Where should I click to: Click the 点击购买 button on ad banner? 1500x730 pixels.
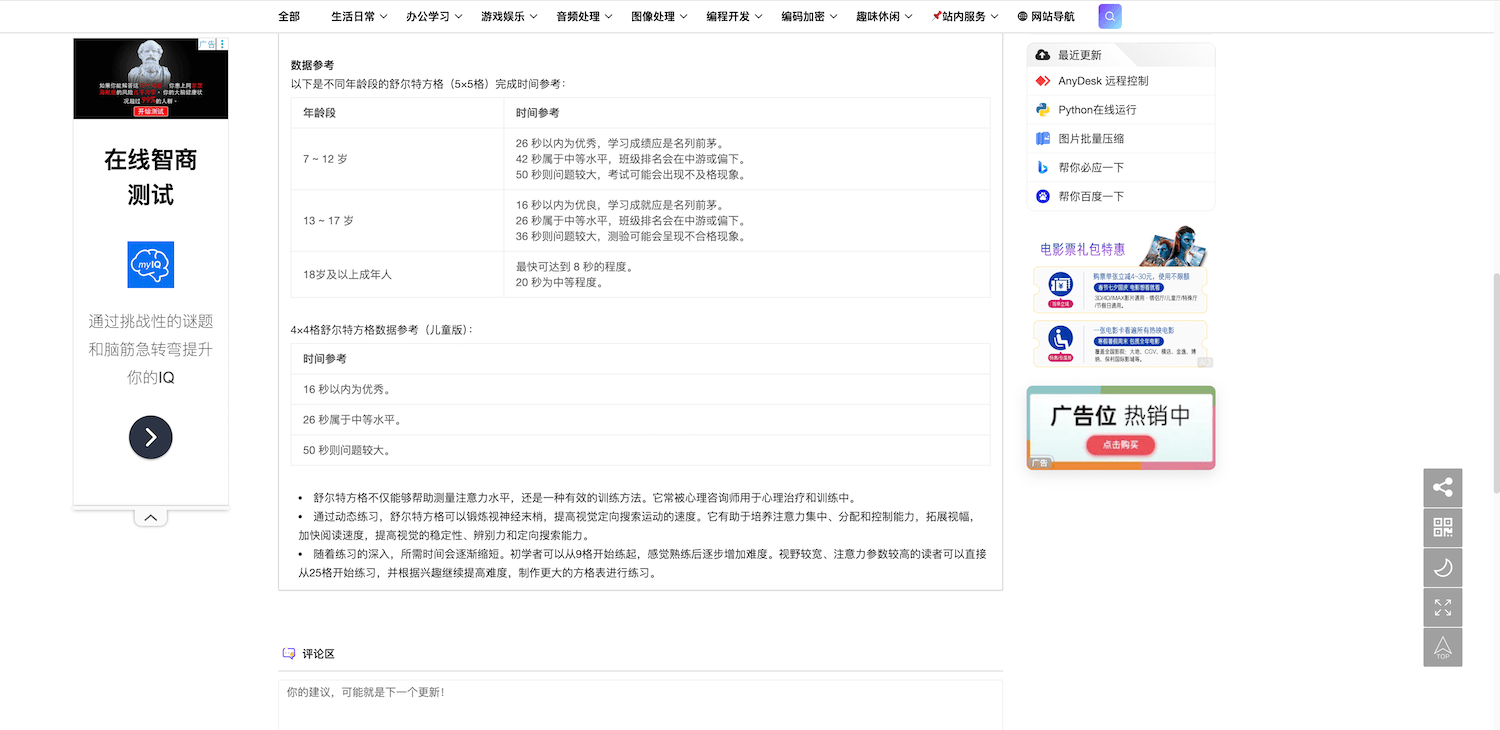pos(1119,445)
